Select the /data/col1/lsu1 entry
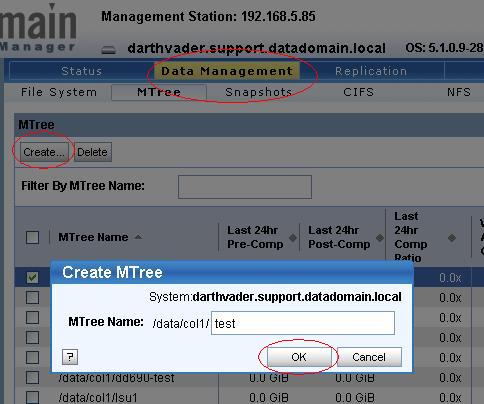This screenshot has width=484, height=404. 98,397
